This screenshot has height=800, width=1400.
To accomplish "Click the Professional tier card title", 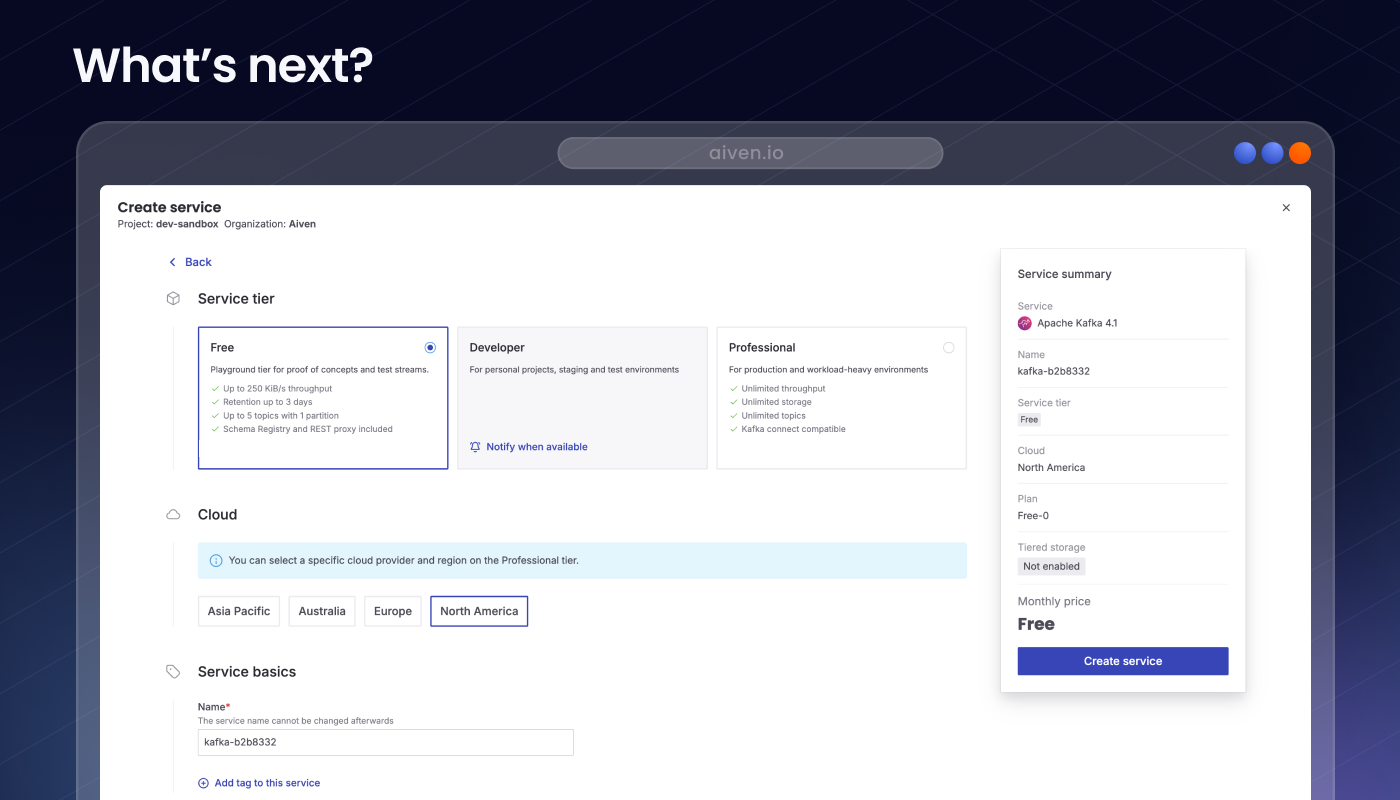I will tap(762, 348).
